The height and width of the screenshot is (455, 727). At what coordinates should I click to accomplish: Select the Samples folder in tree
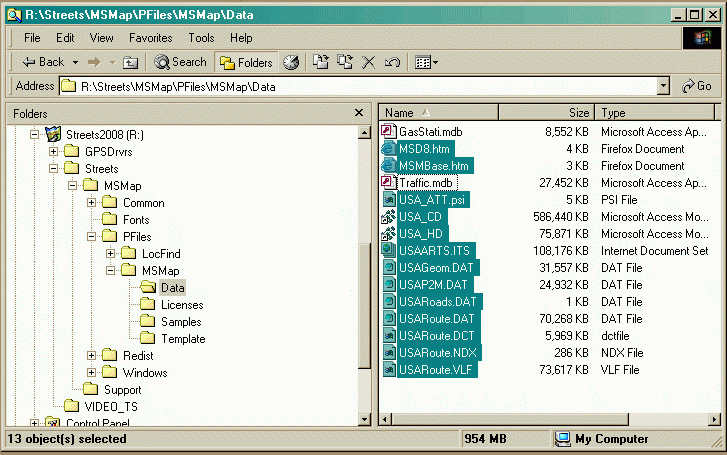click(181, 322)
